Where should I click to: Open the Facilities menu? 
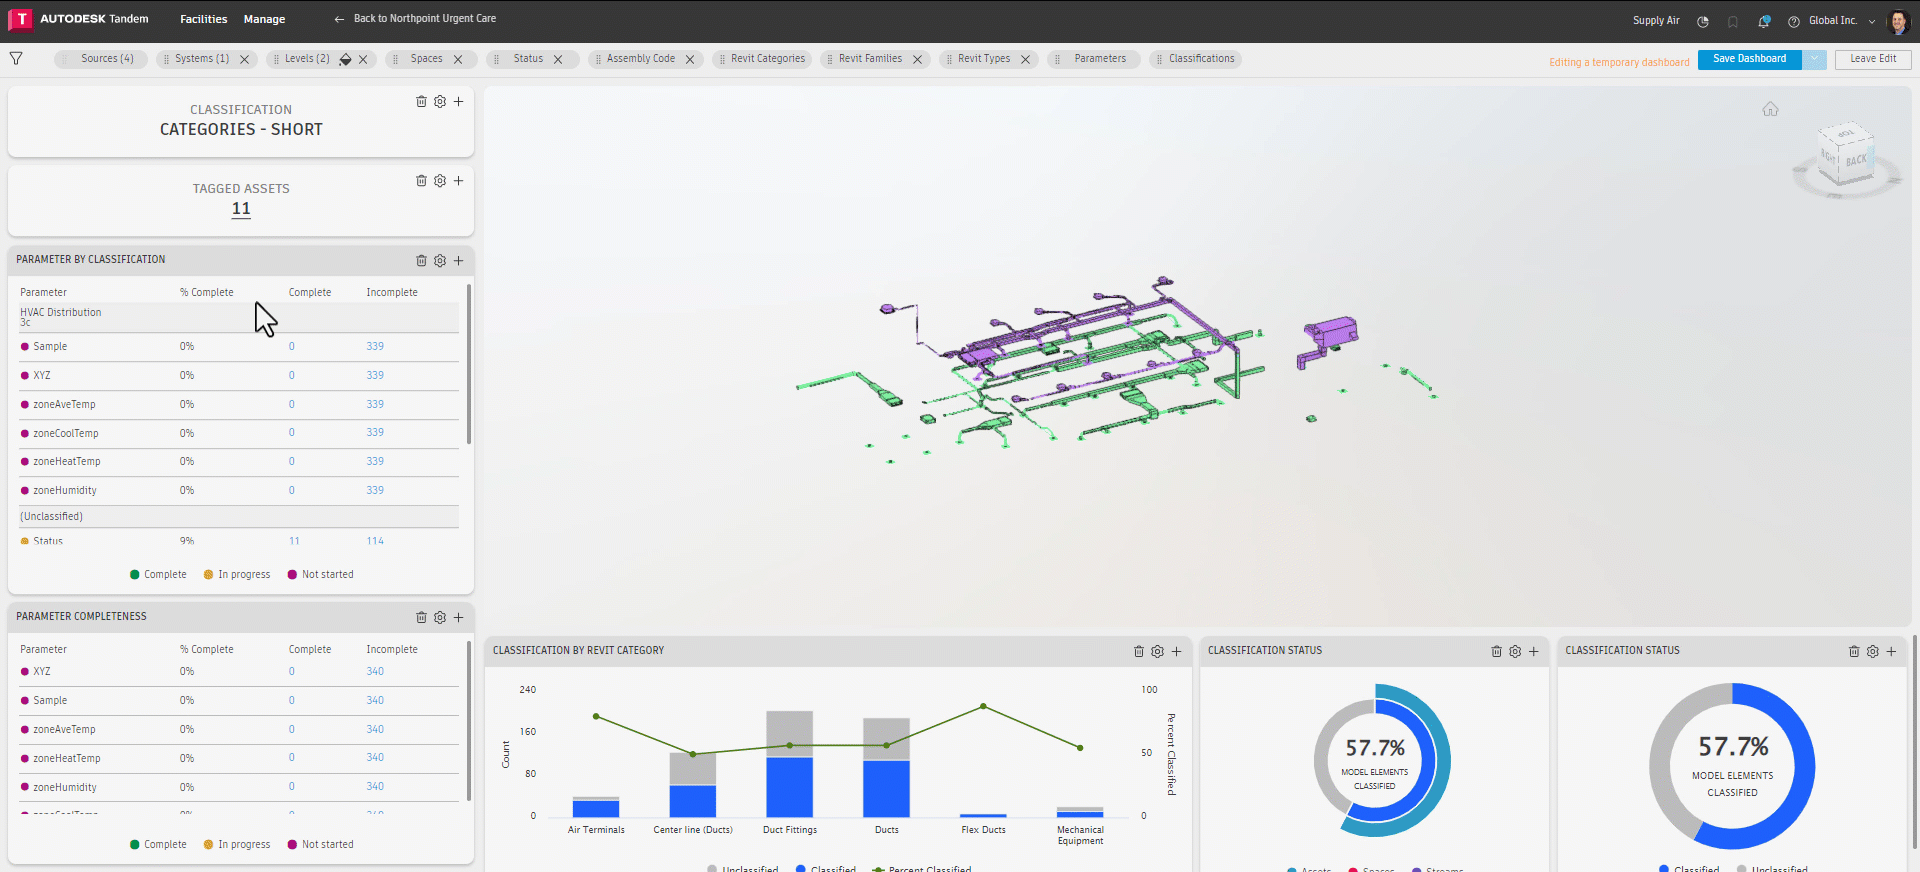[x=203, y=19]
